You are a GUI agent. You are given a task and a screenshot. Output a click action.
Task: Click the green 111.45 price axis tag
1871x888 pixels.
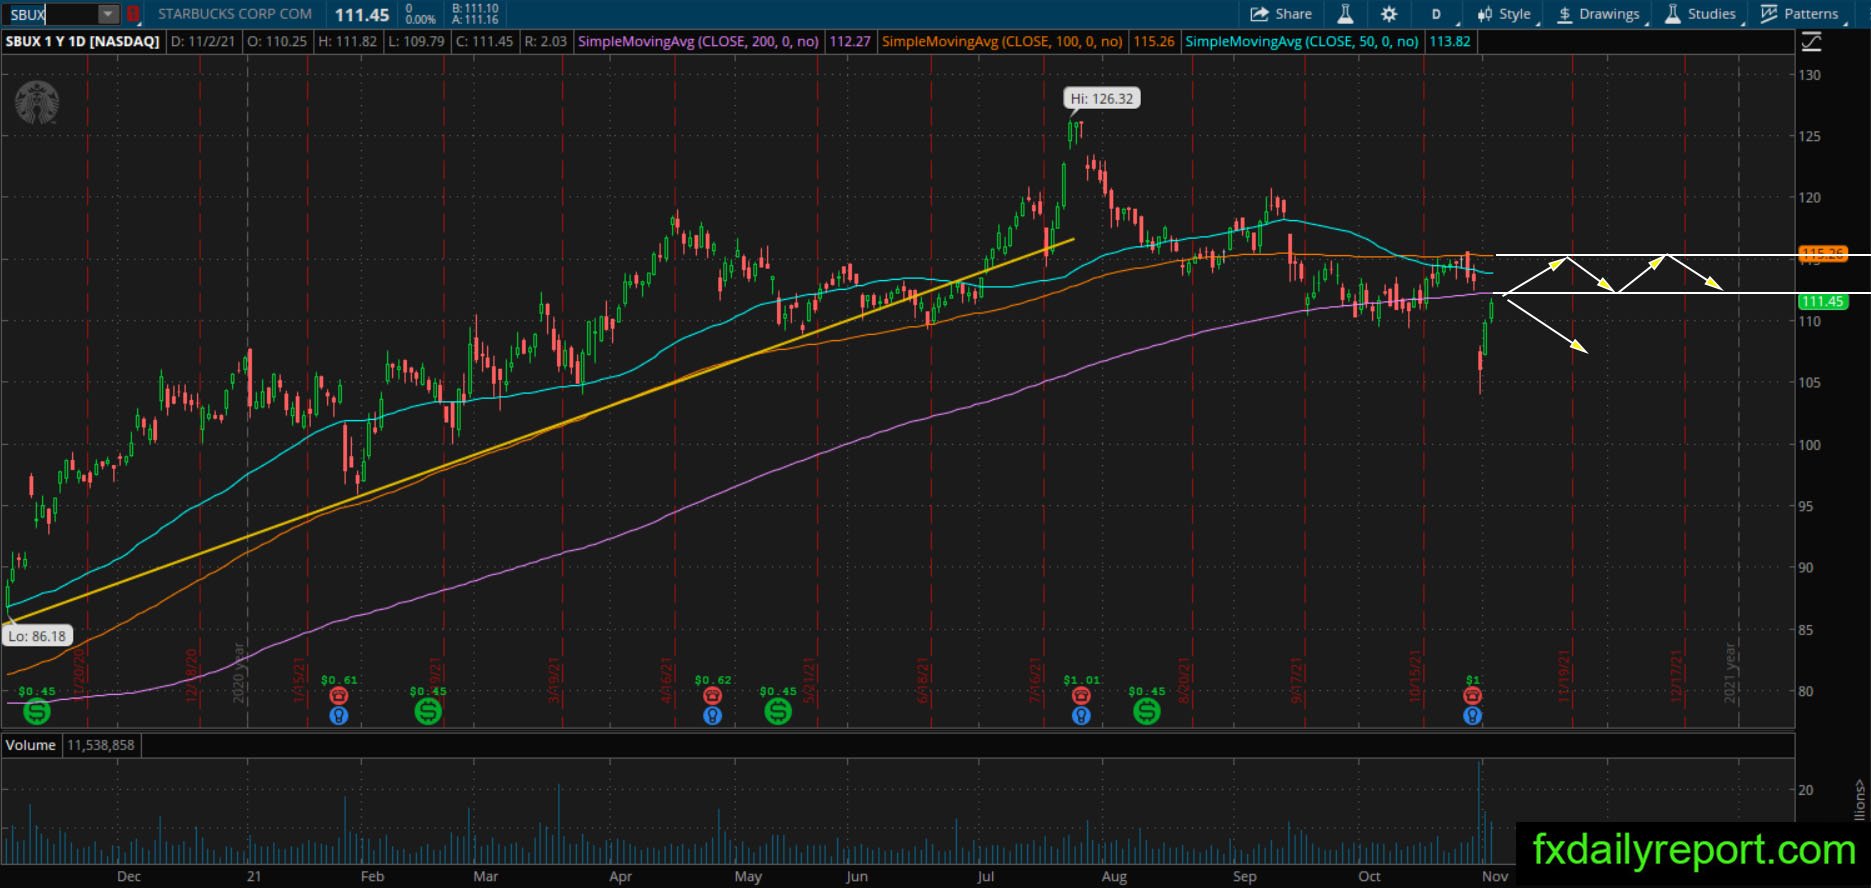coord(1821,301)
